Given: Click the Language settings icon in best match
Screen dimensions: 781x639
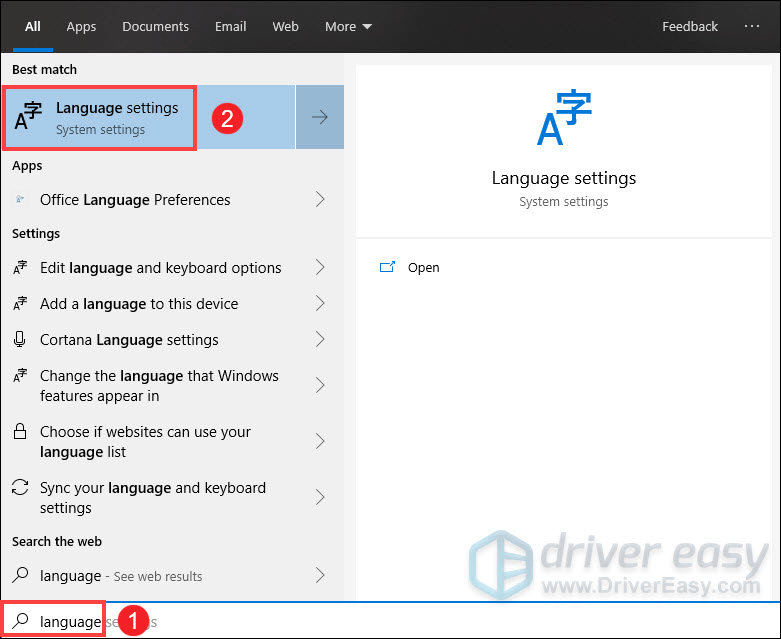Looking at the screenshot, I should 28,116.
